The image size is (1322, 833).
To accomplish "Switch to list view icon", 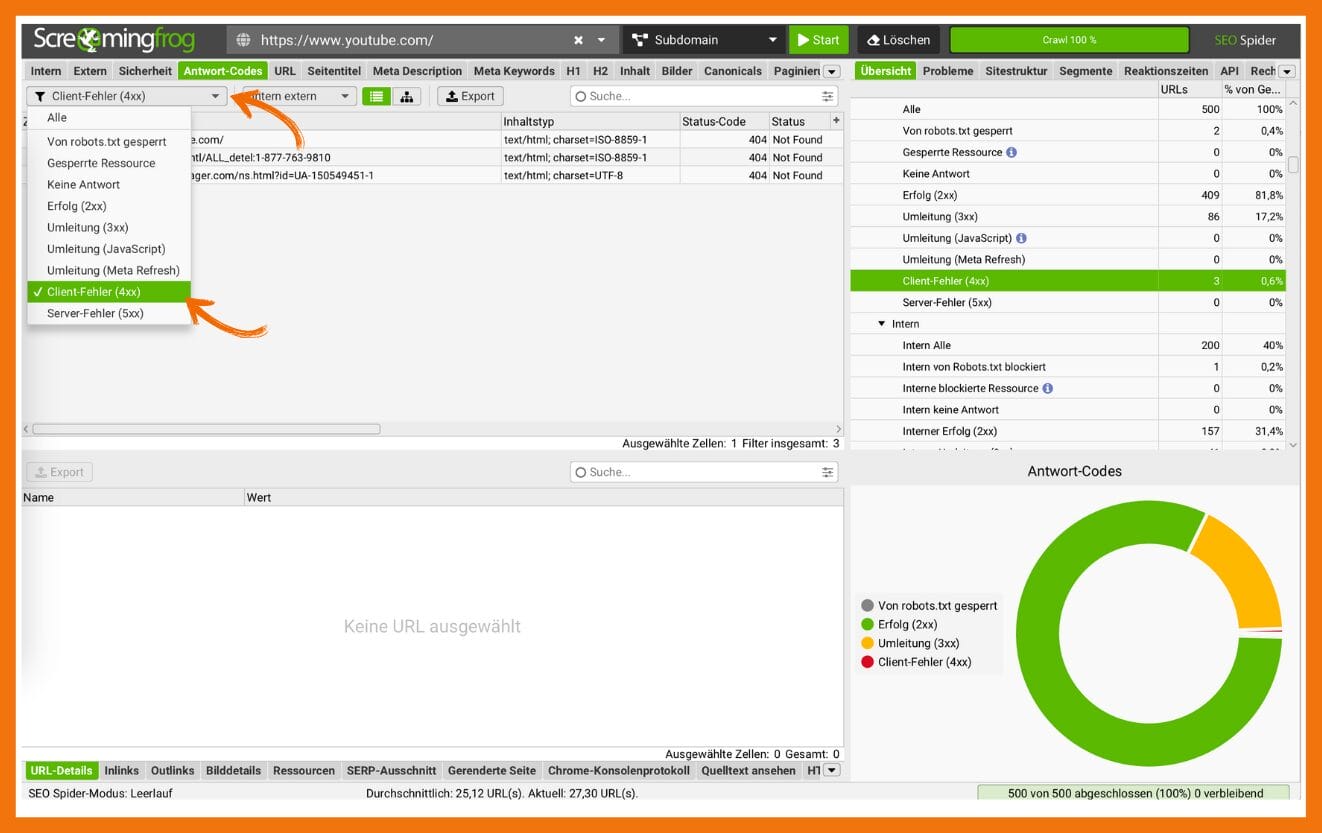I will point(376,96).
